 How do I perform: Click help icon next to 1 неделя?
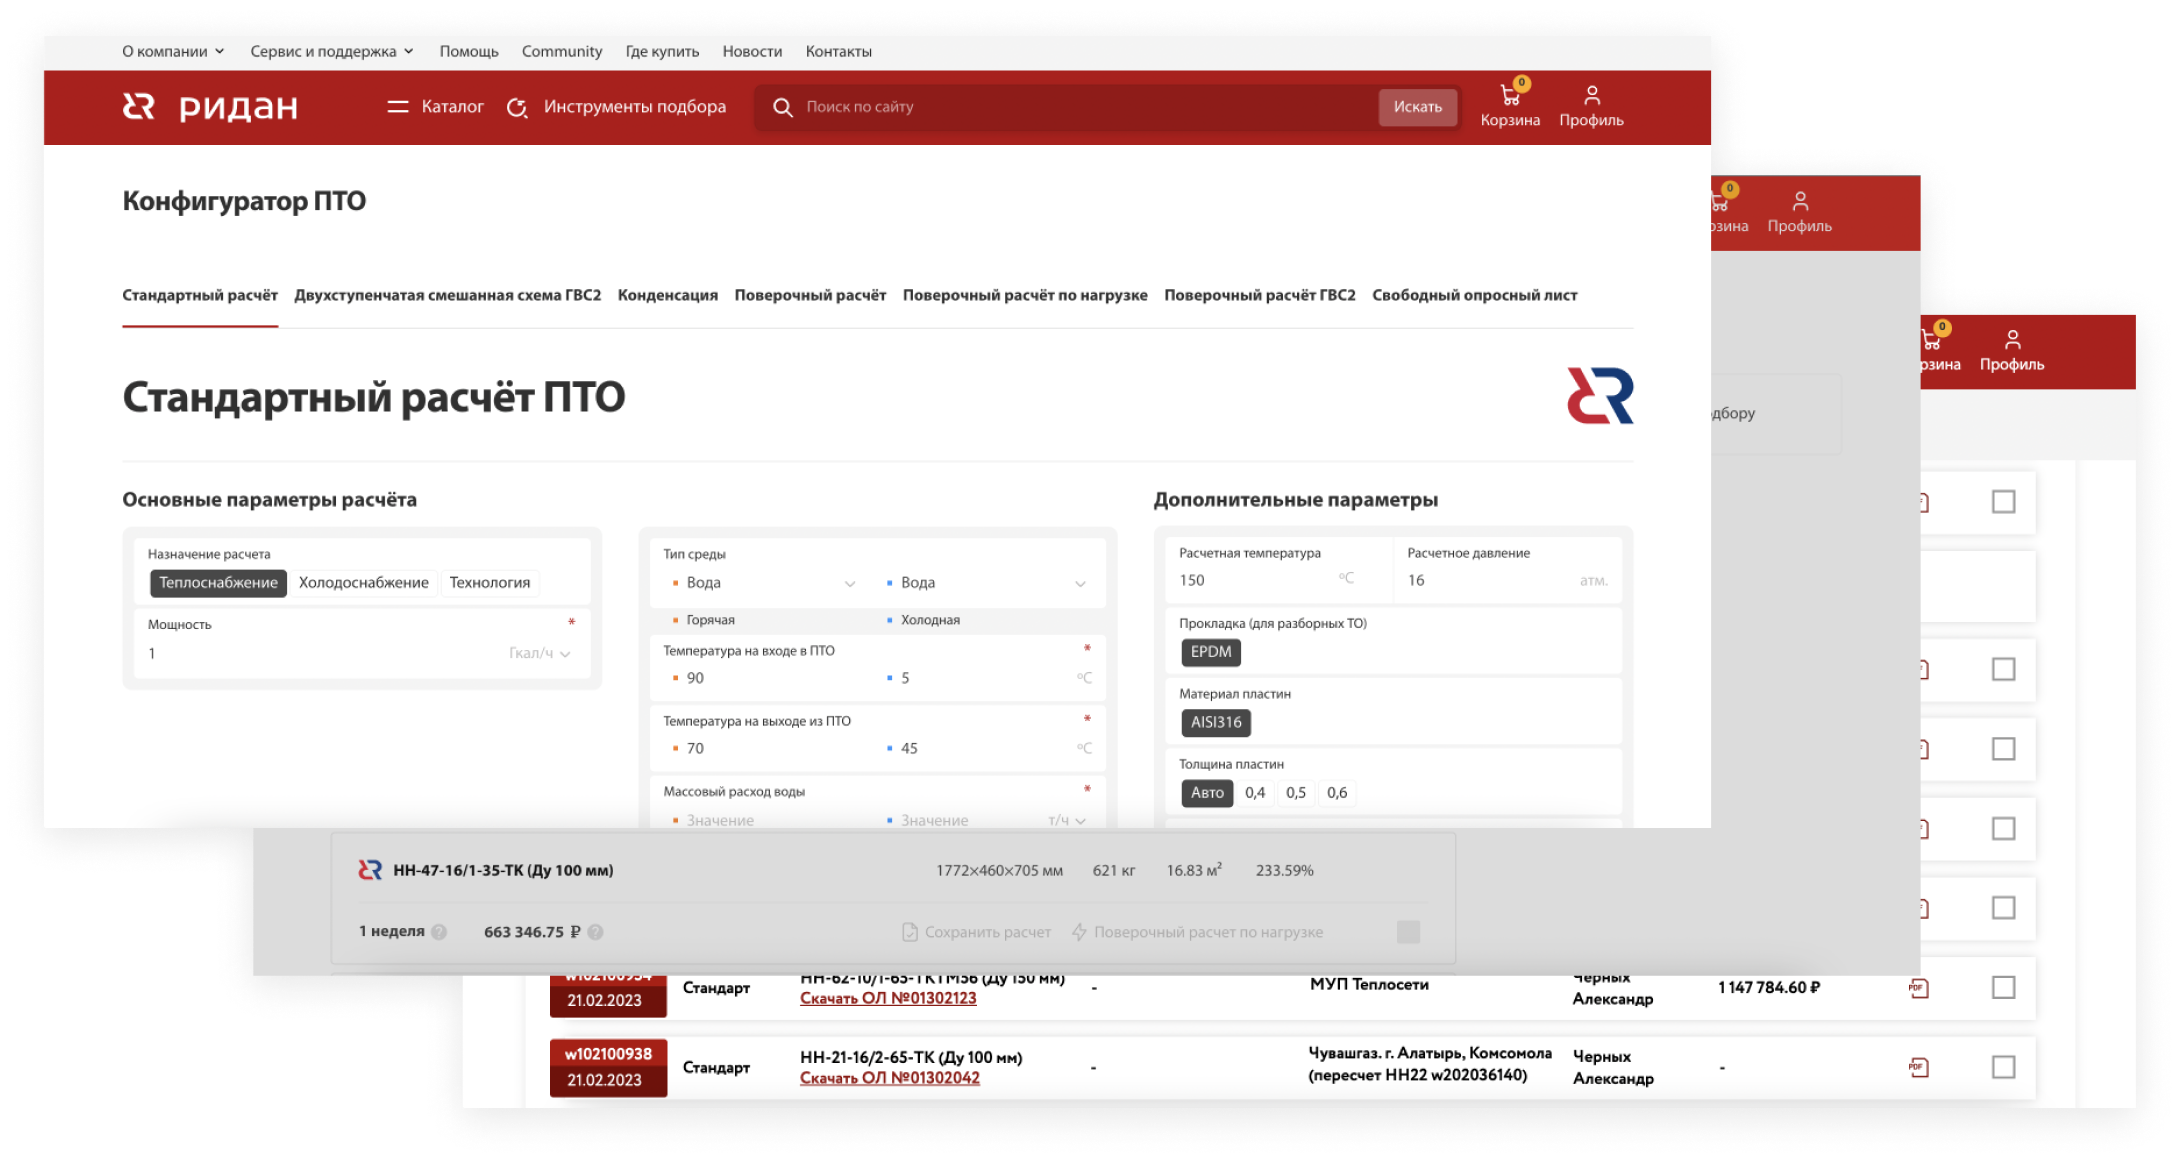coord(439,932)
